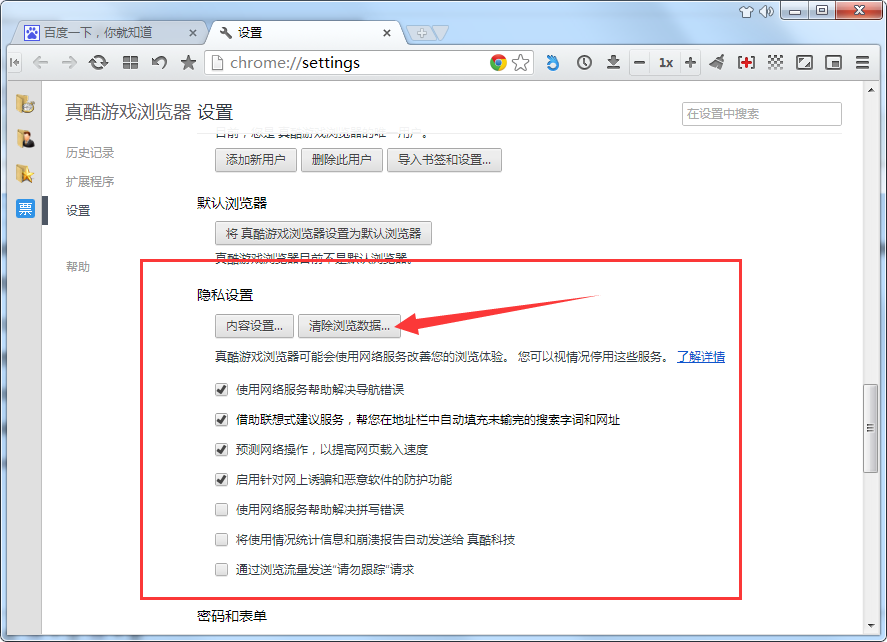
Task: Open the browser hamburger menu
Action: (x=862, y=62)
